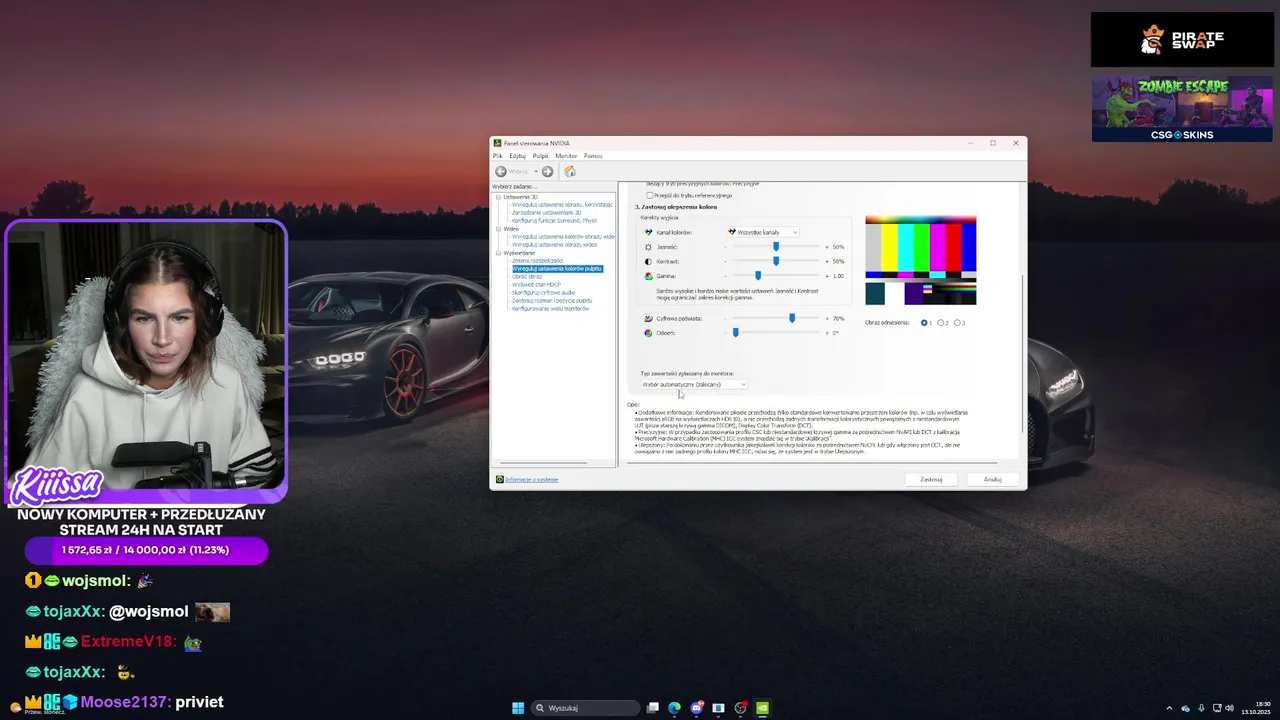The height and width of the screenshot is (720, 1280).
Task: Click the Jasność slider handle
Action: click(776, 246)
